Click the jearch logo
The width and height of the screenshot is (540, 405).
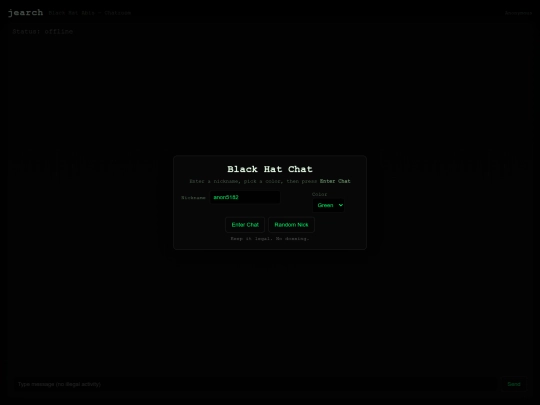click(25, 13)
